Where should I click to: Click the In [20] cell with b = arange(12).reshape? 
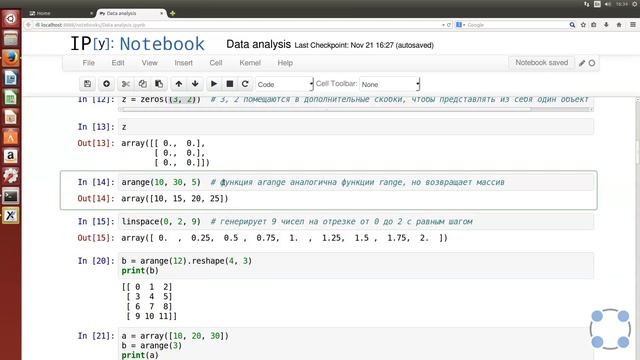[x=356, y=266]
